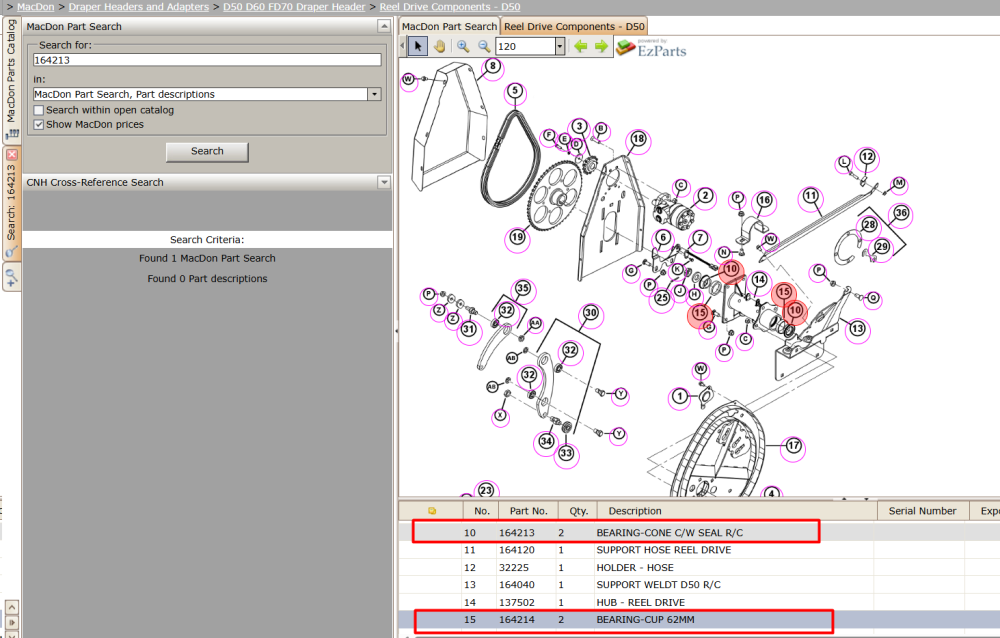This screenshot has width=1000, height=638.
Task: Select callout 18 plate in diagram
Action: tap(638, 138)
